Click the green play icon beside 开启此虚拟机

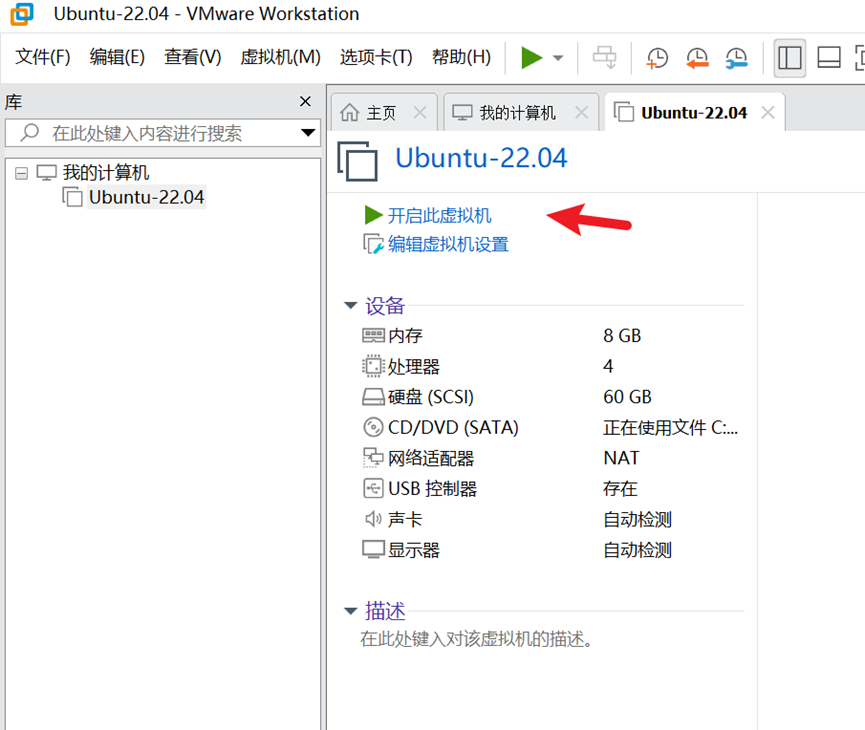(x=373, y=215)
